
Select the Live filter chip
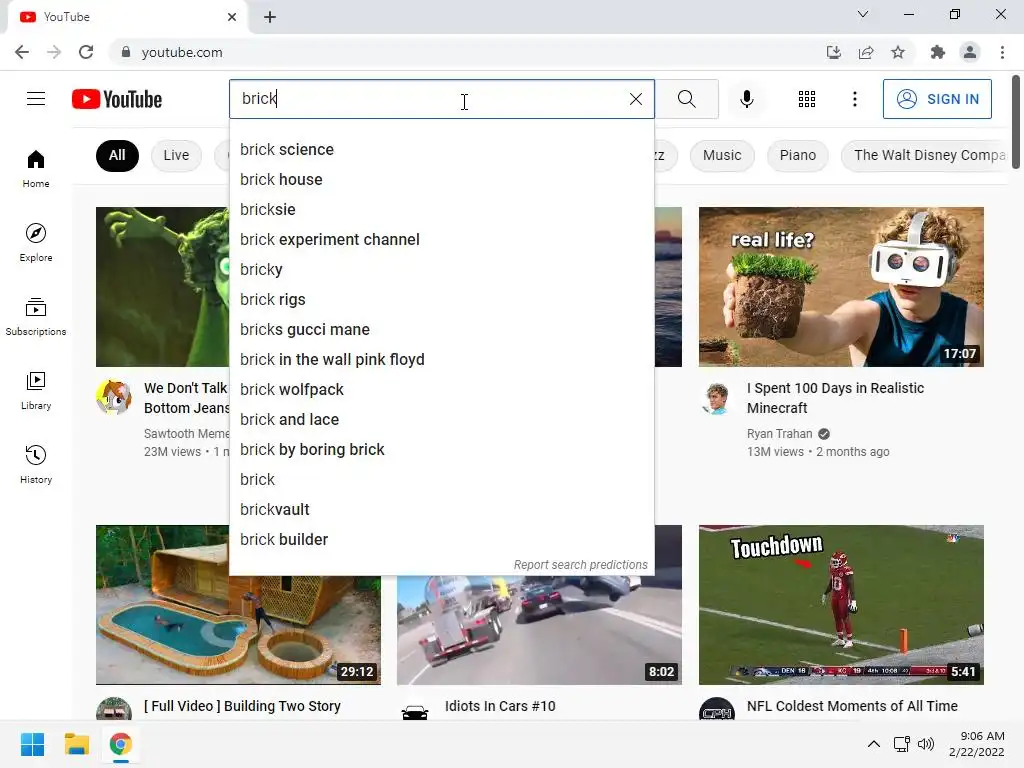[176, 155]
